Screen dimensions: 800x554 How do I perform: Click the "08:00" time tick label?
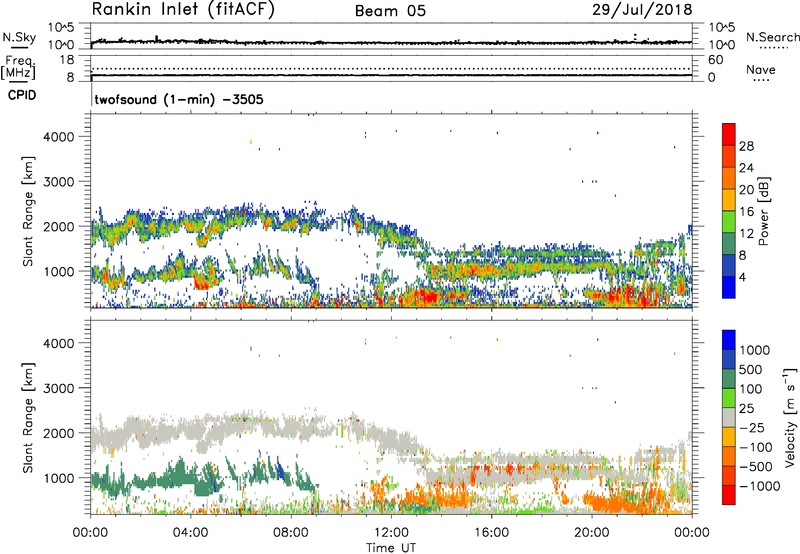pos(290,533)
